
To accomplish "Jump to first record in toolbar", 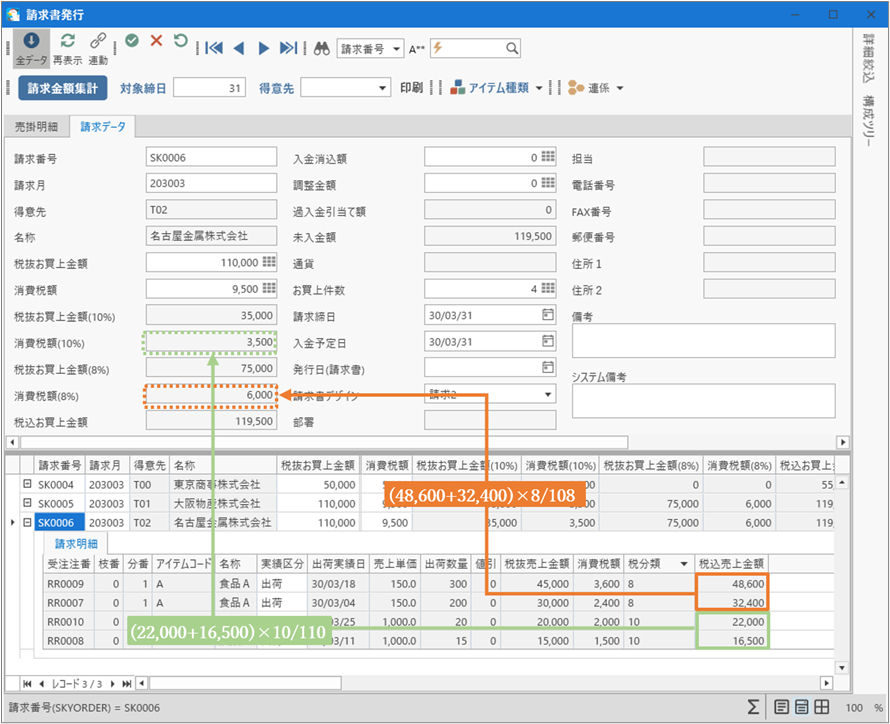I will pyautogui.click(x=213, y=48).
